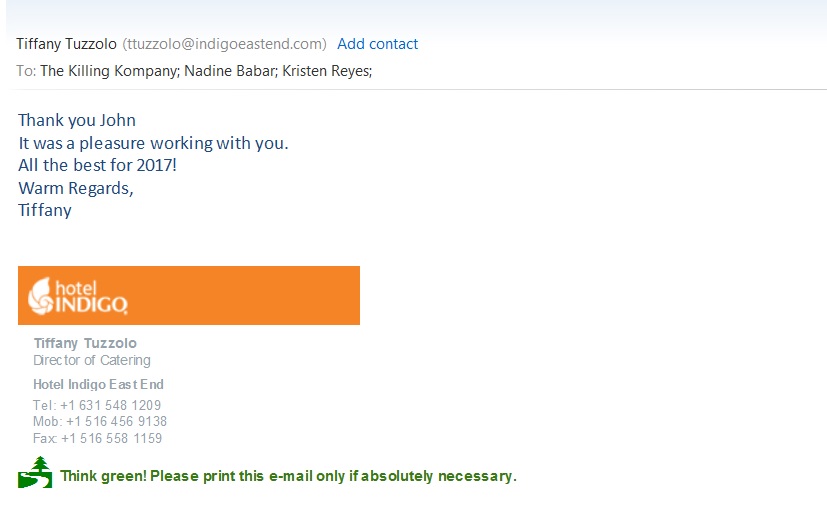This screenshot has height=511, width=827.
Task: Click the green tree Think green icon
Action: (x=35, y=473)
